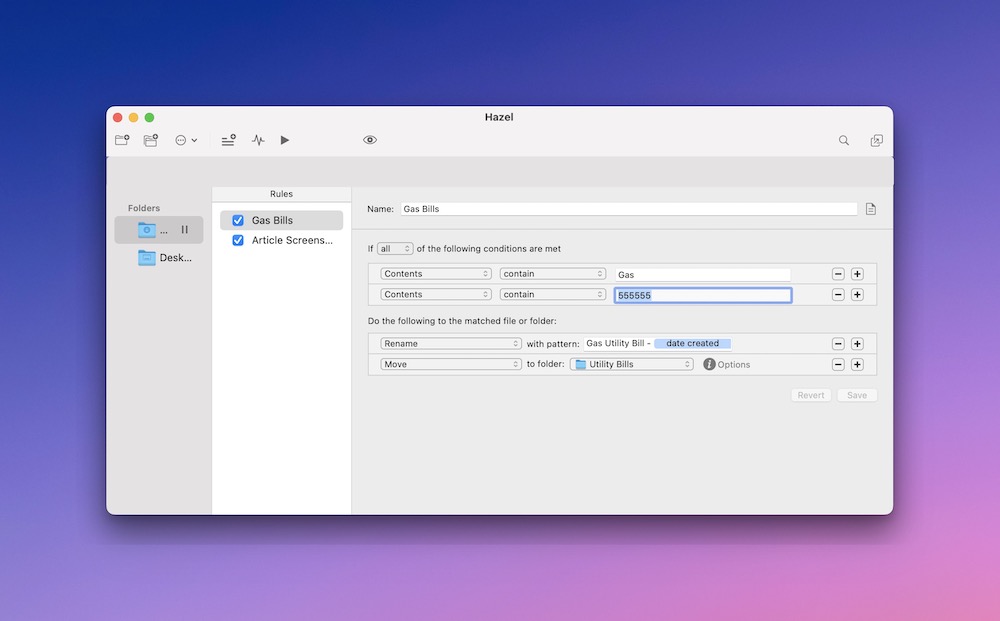Open the ellipsis more-actions menu in toolbar
The height and width of the screenshot is (621, 1000).
coord(186,140)
